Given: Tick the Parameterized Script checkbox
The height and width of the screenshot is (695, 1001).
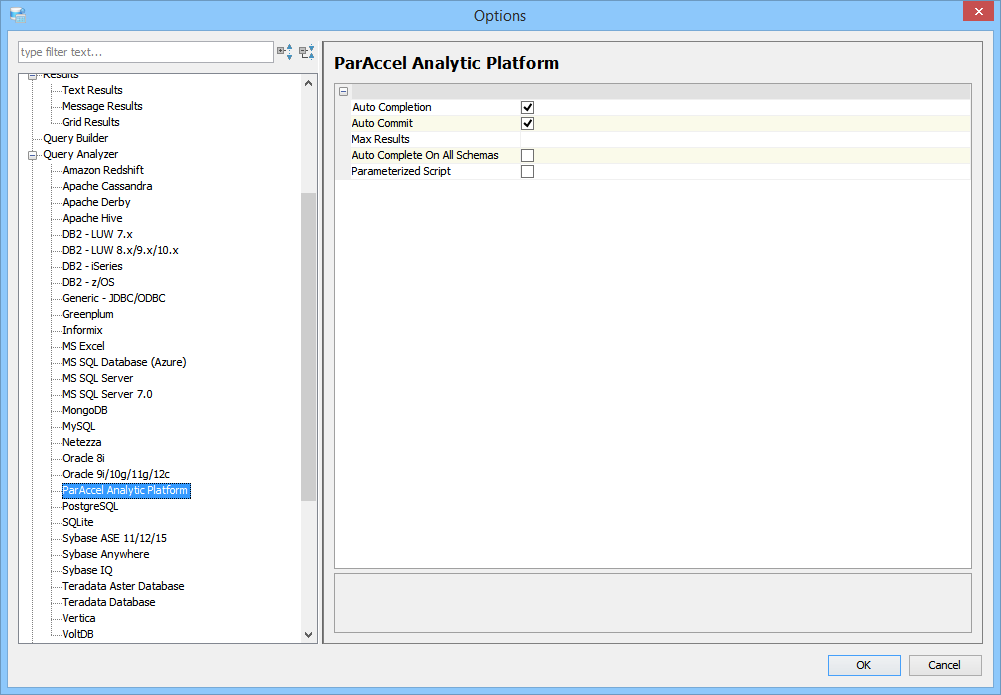Looking at the screenshot, I should pyautogui.click(x=527, y=171).
